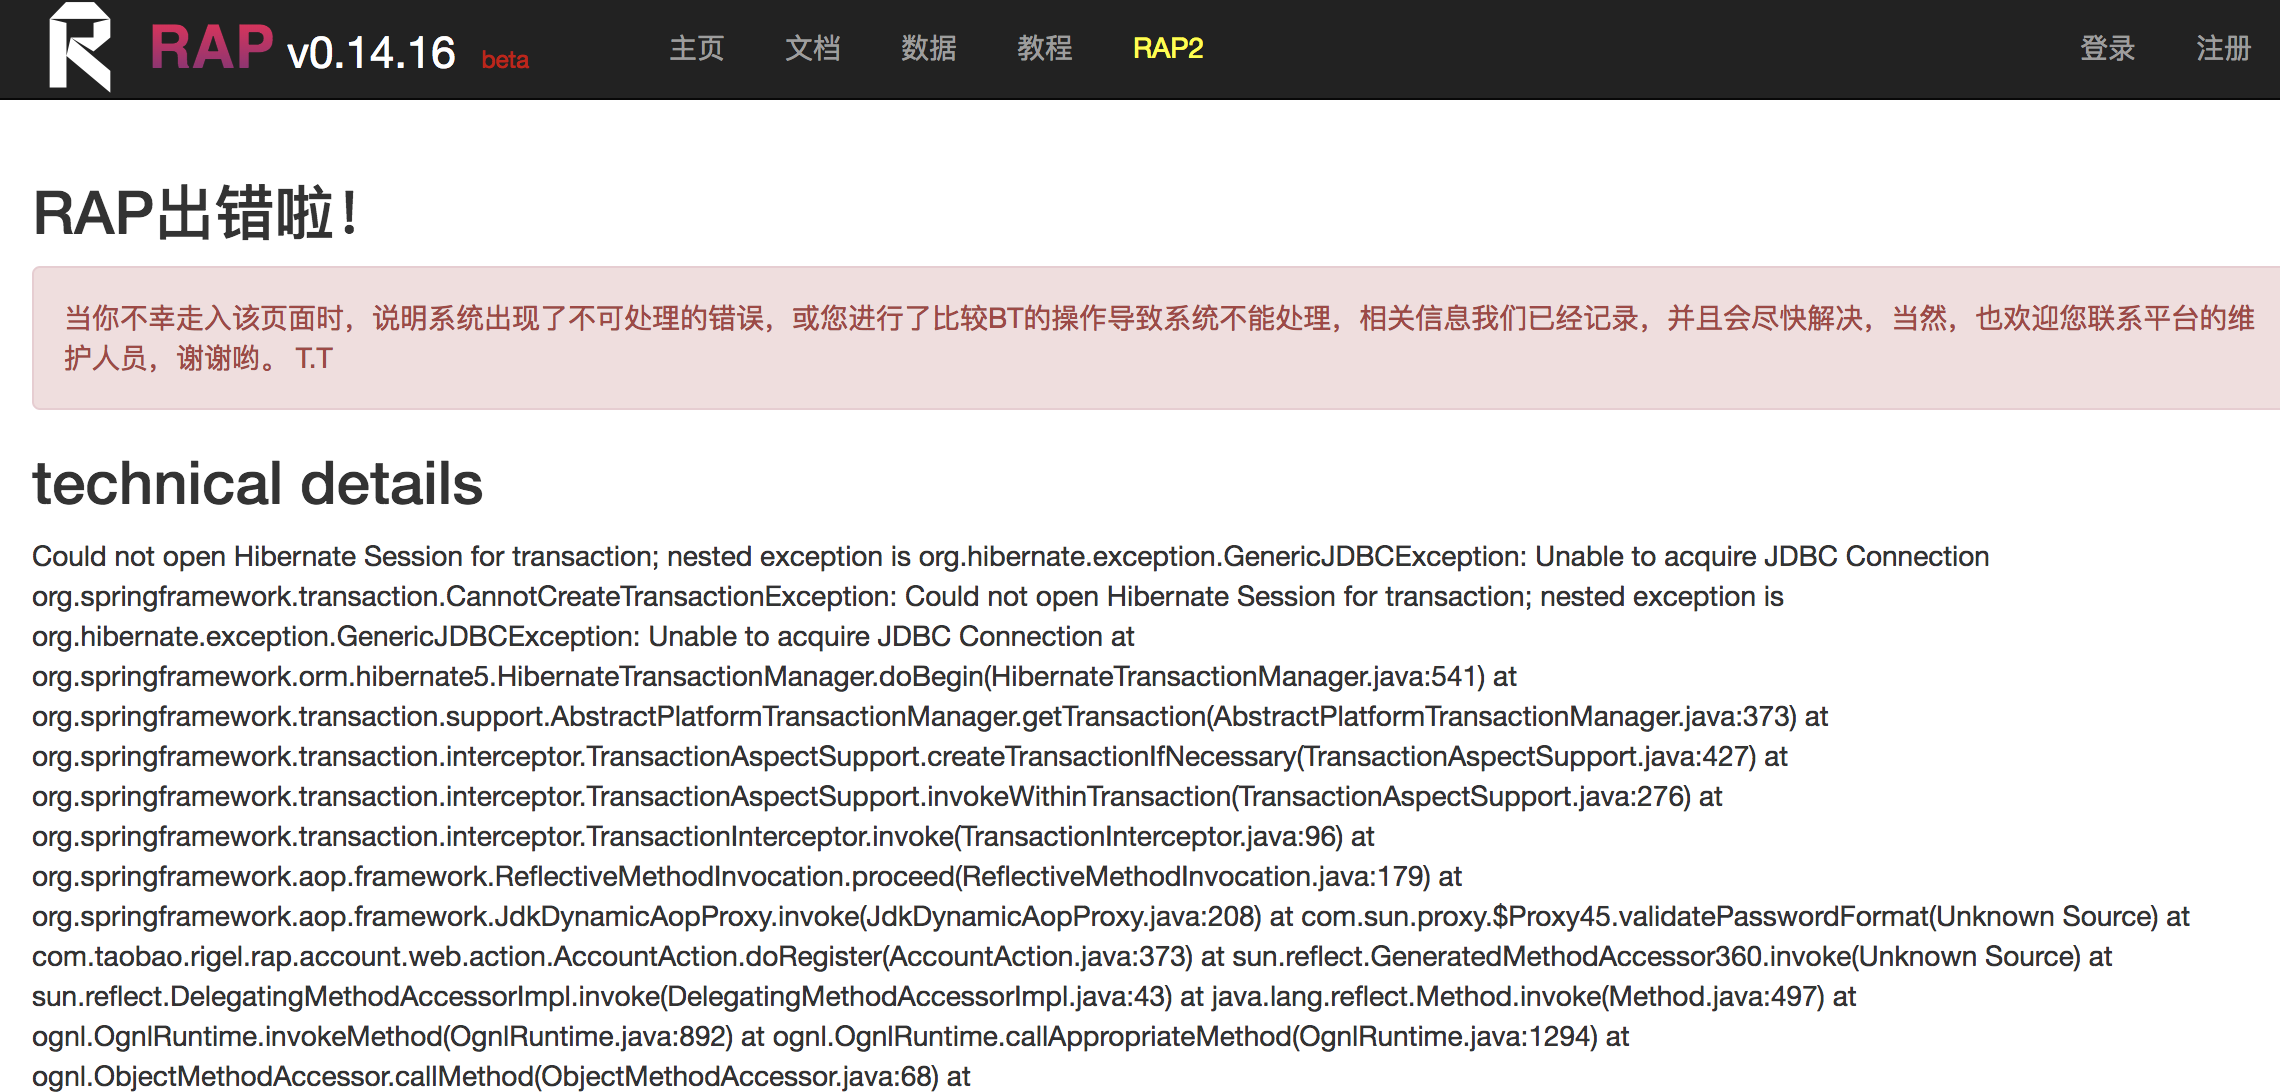Click the T.T emoticon in alert
Viewport: 2280px width, 1092px height.
(313, 358)
